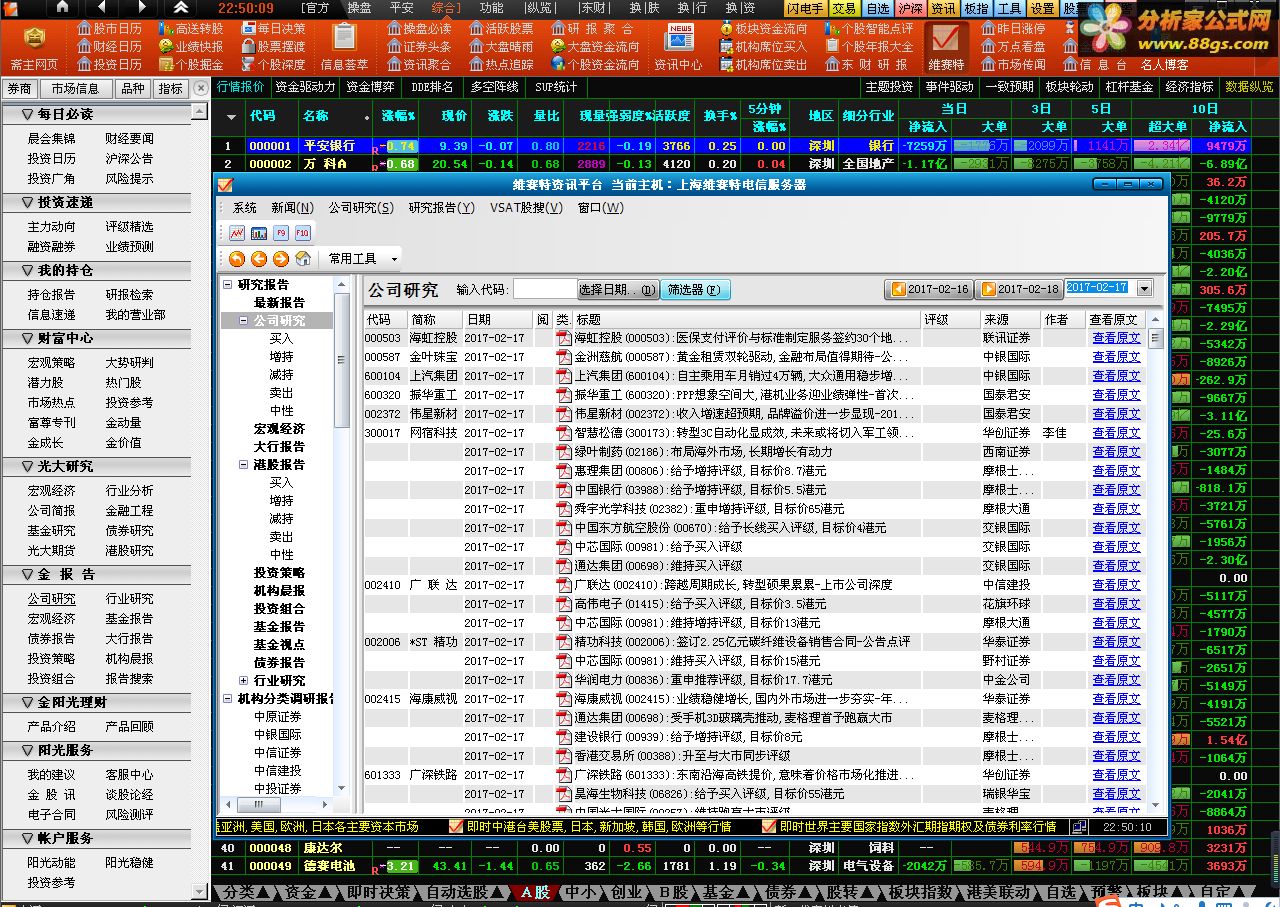Switch to the 市场信息 sidebar tab
The height and width of the screenshot is (907, 1280).
(75, 89)
